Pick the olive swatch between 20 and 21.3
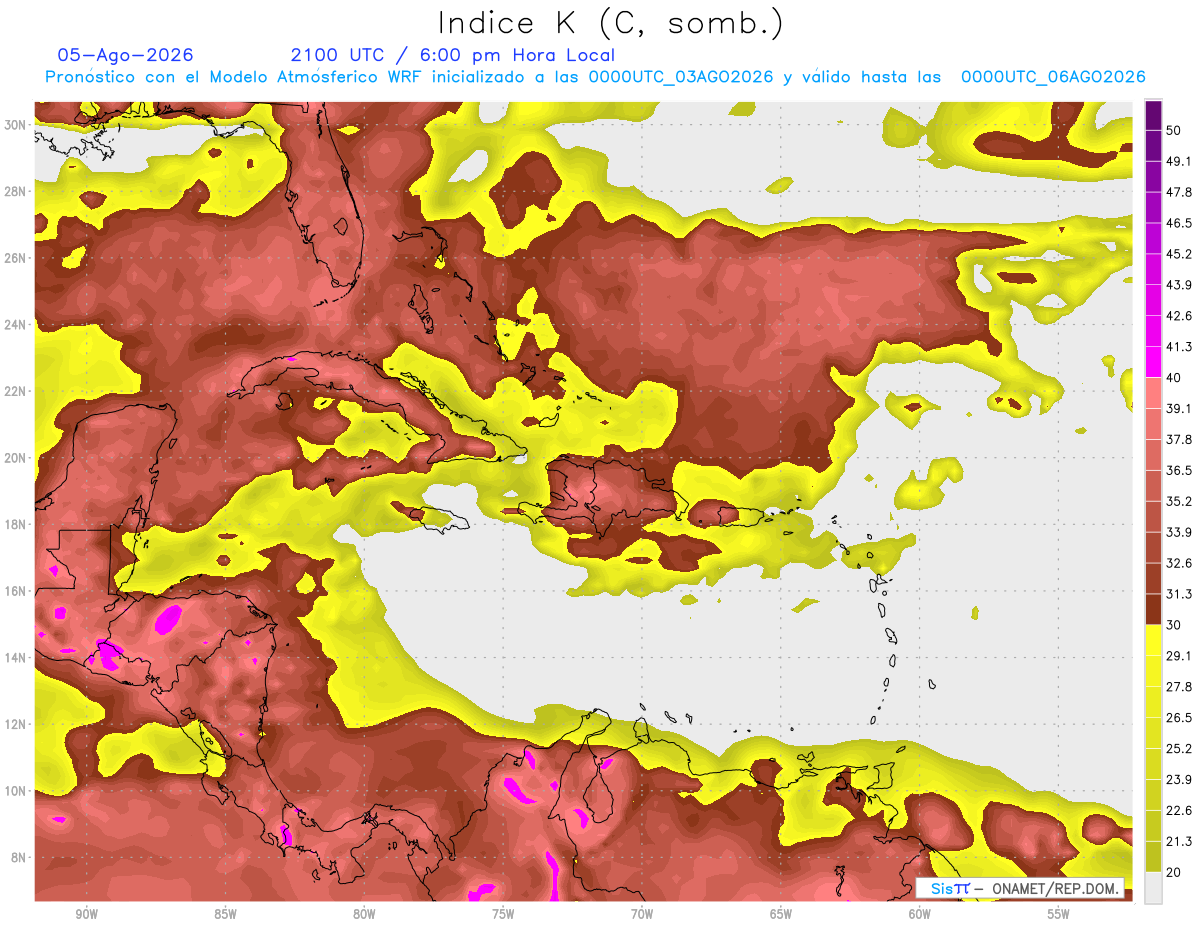Viewport: 1200px width, 927px height. tap(1154, 857)
